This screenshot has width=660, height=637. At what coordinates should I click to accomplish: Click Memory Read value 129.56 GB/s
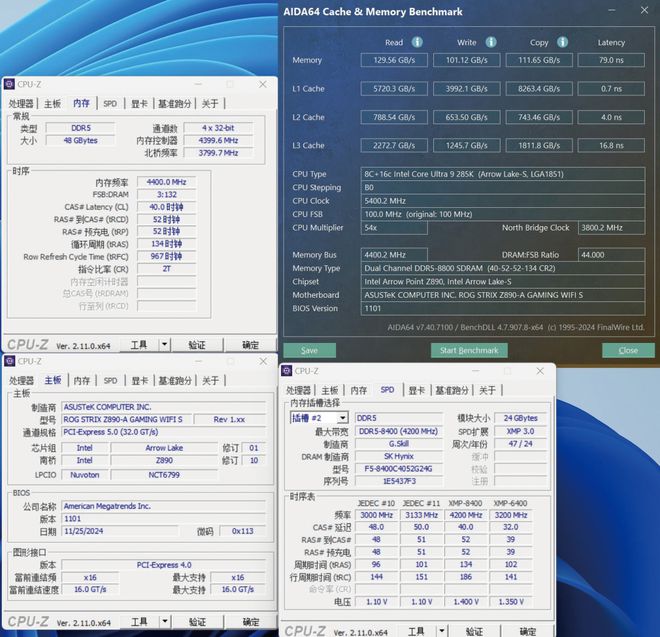pyautogui.click(x=394, y=60)
